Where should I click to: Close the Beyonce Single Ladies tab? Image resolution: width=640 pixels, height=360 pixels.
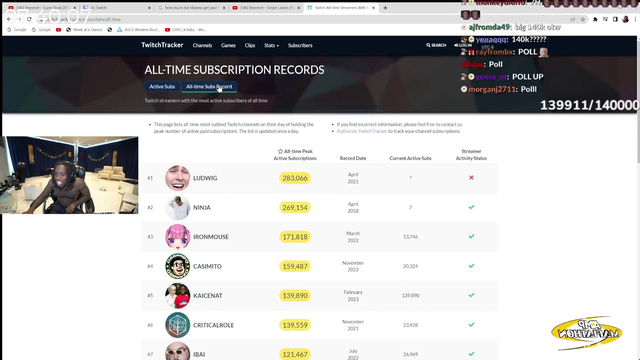point(298,8)
